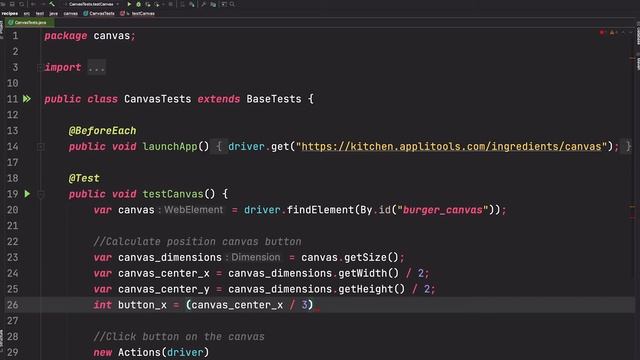The image size is (640, 360).
Task: Expand the collapsed import ellipsis
Action: [96, 67]
